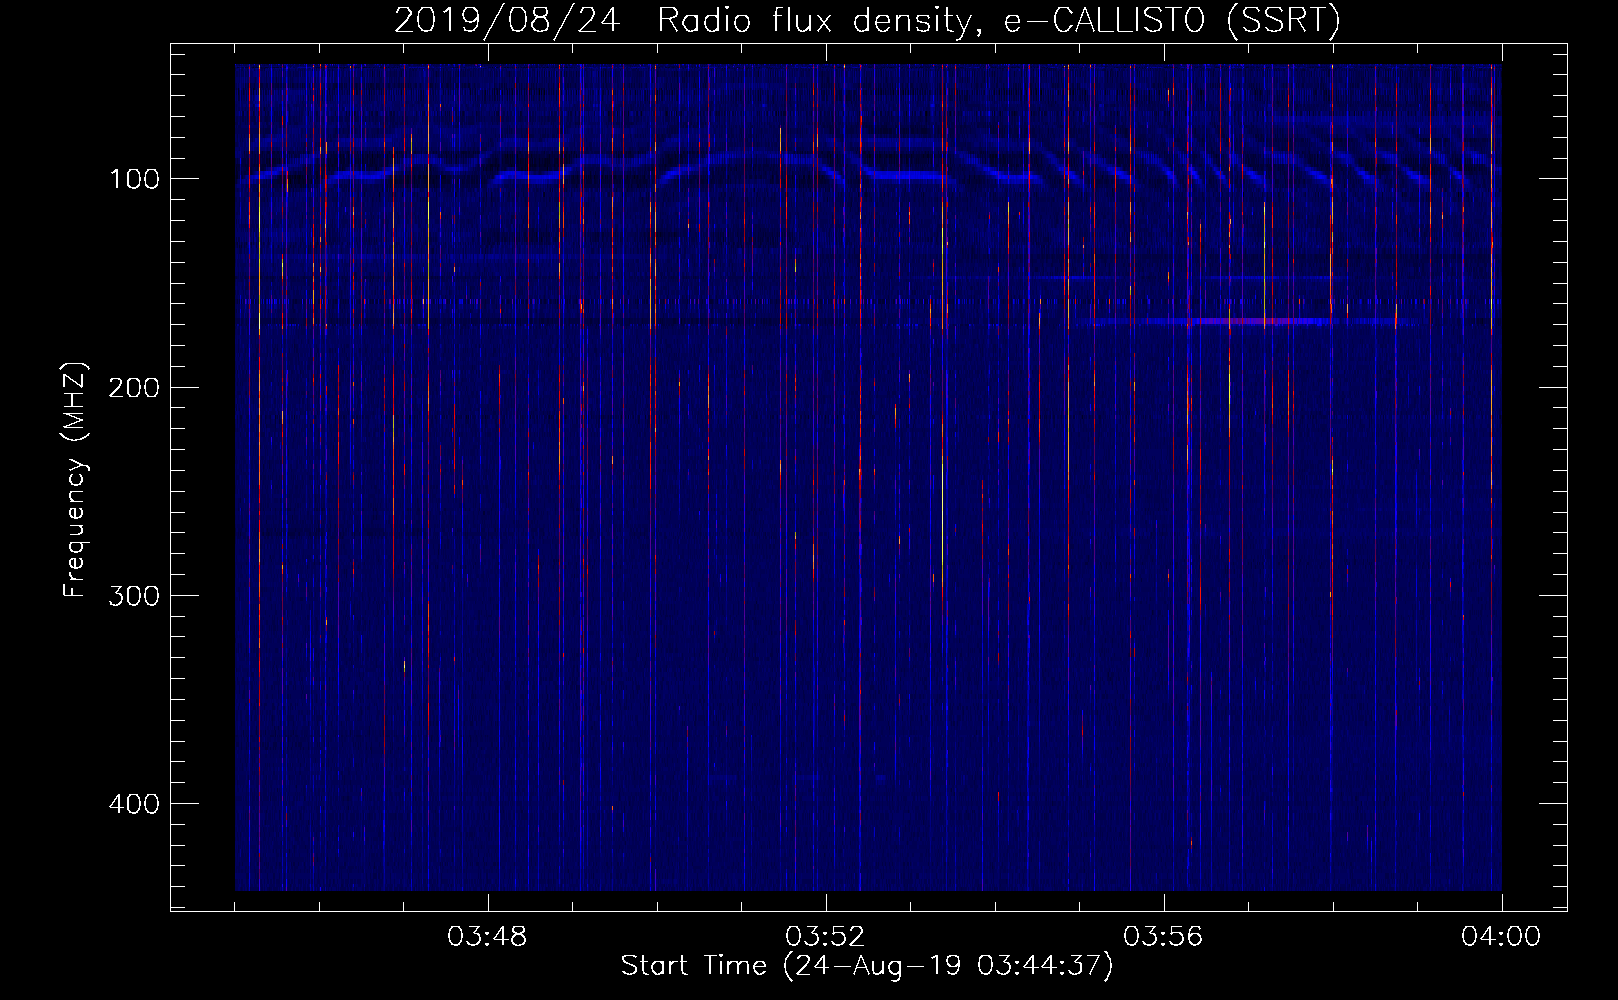Click the 03:48 time tick label
Image resolution: width=1618 pixels, height=1000 pixels.
487,937
